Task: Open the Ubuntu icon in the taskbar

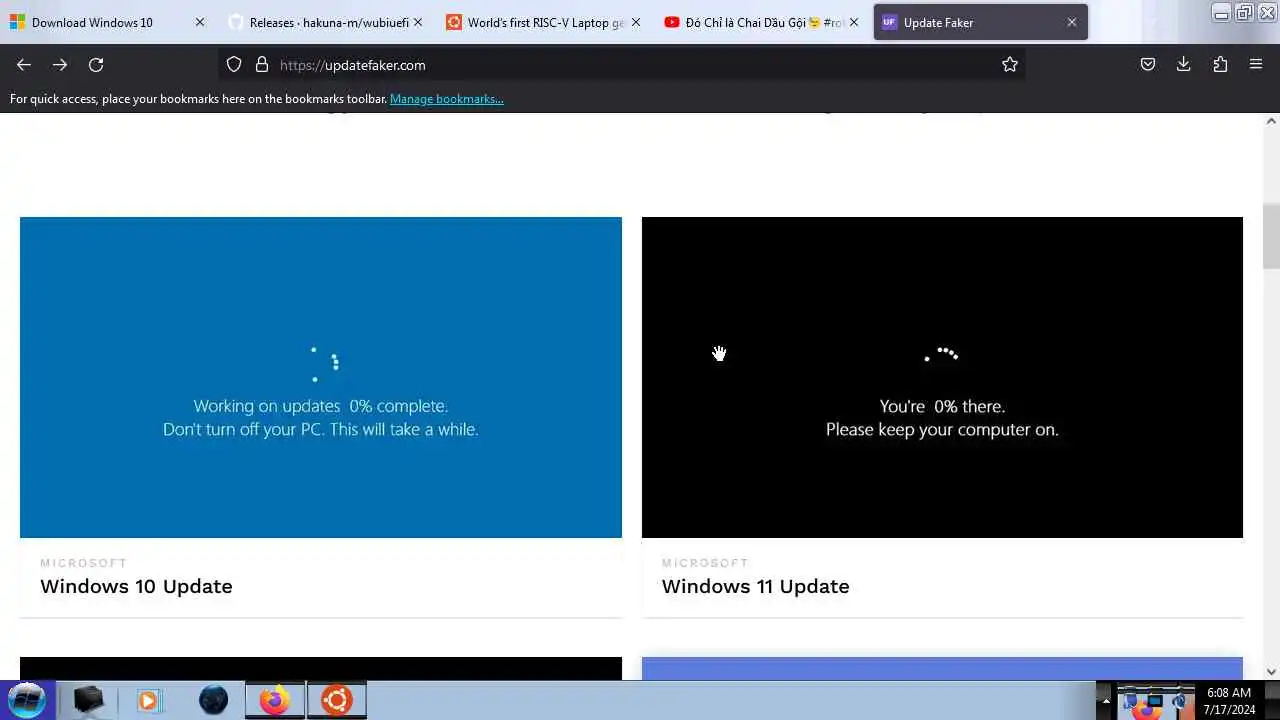Action: [336, 700]
